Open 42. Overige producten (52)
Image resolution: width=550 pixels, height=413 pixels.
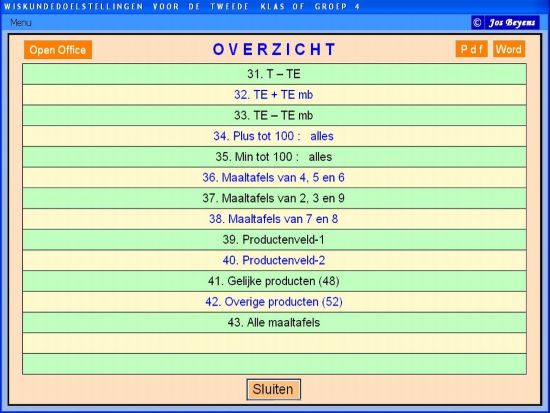274,302
